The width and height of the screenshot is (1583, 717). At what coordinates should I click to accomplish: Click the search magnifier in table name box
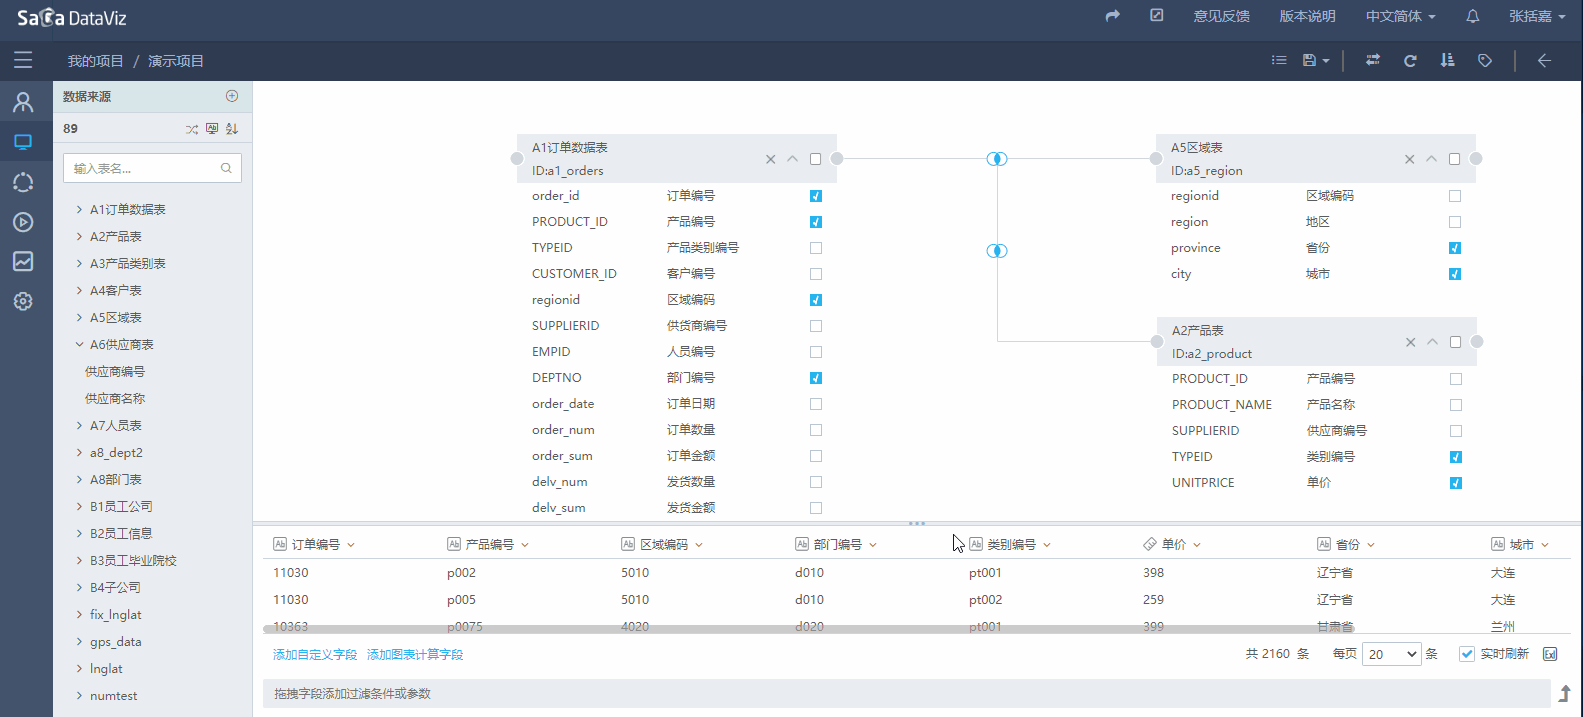click(x=226, y=168)
